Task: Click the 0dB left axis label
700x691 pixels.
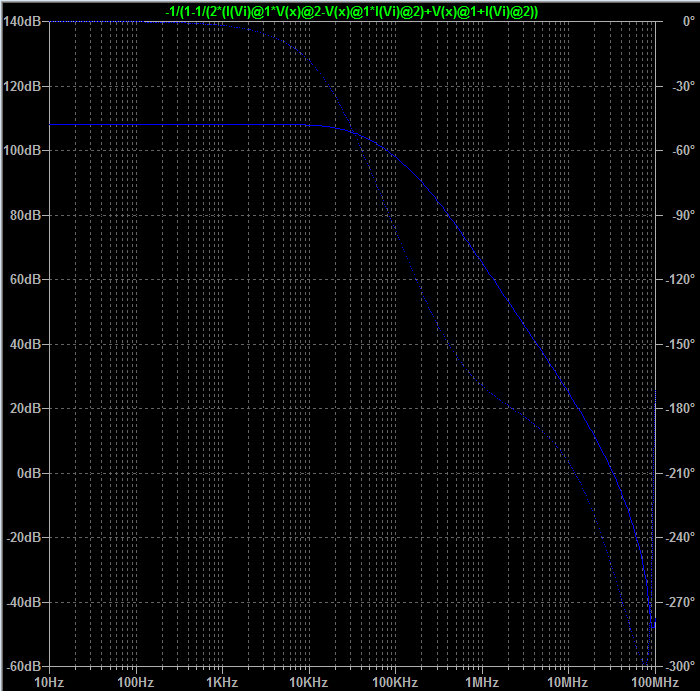Action: [29, 473]
